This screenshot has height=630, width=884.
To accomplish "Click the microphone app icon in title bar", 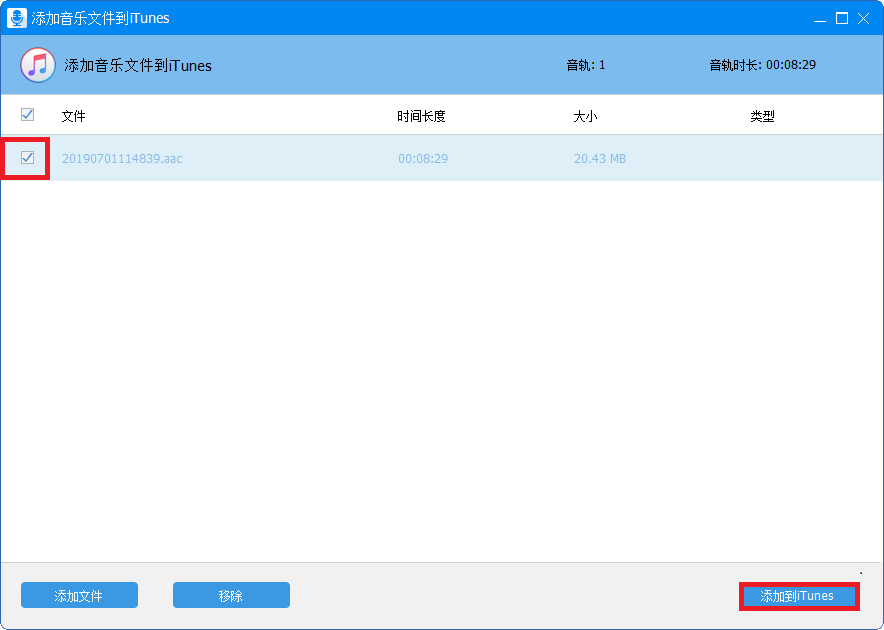I will (x=16, y=18).
